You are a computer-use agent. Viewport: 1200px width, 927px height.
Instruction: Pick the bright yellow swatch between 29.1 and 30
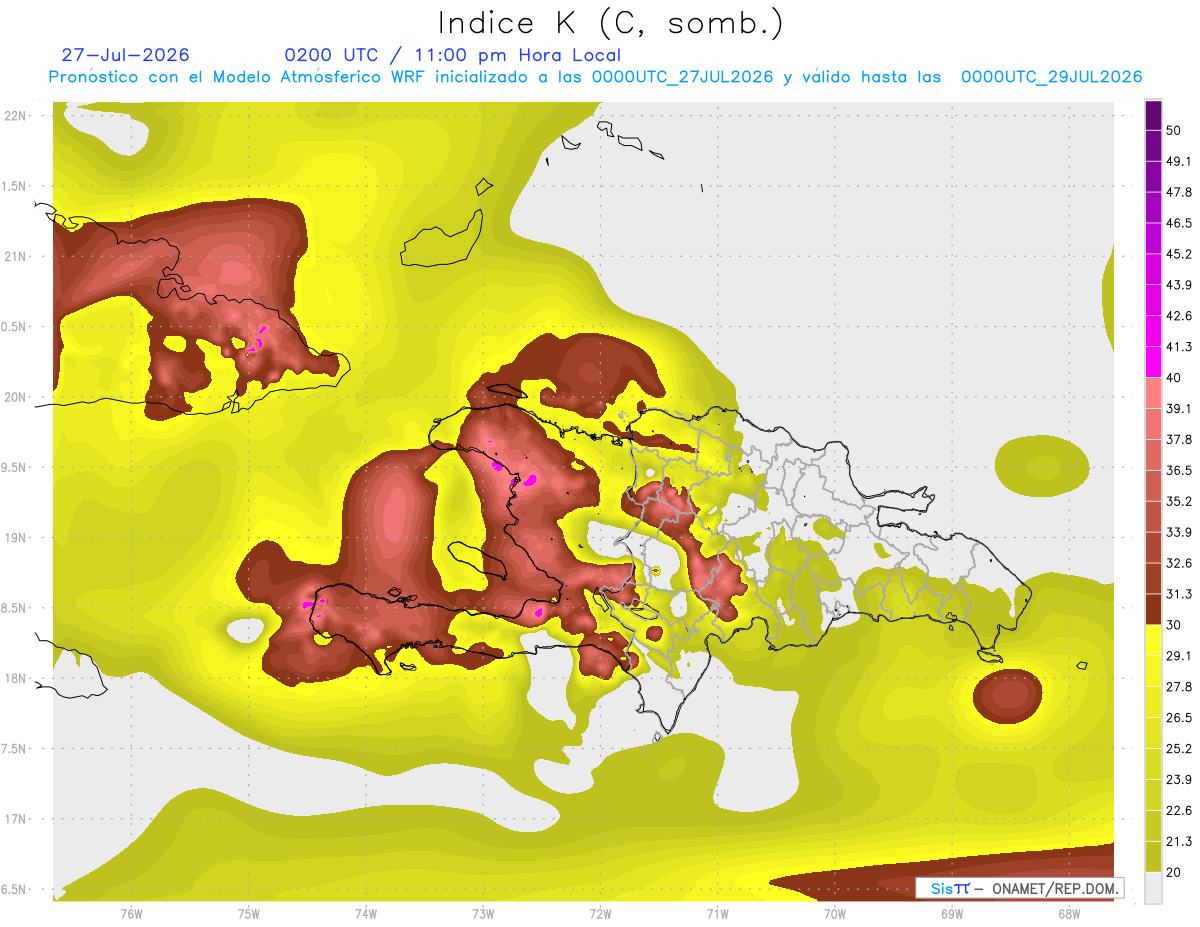[x=1153, y=640]
